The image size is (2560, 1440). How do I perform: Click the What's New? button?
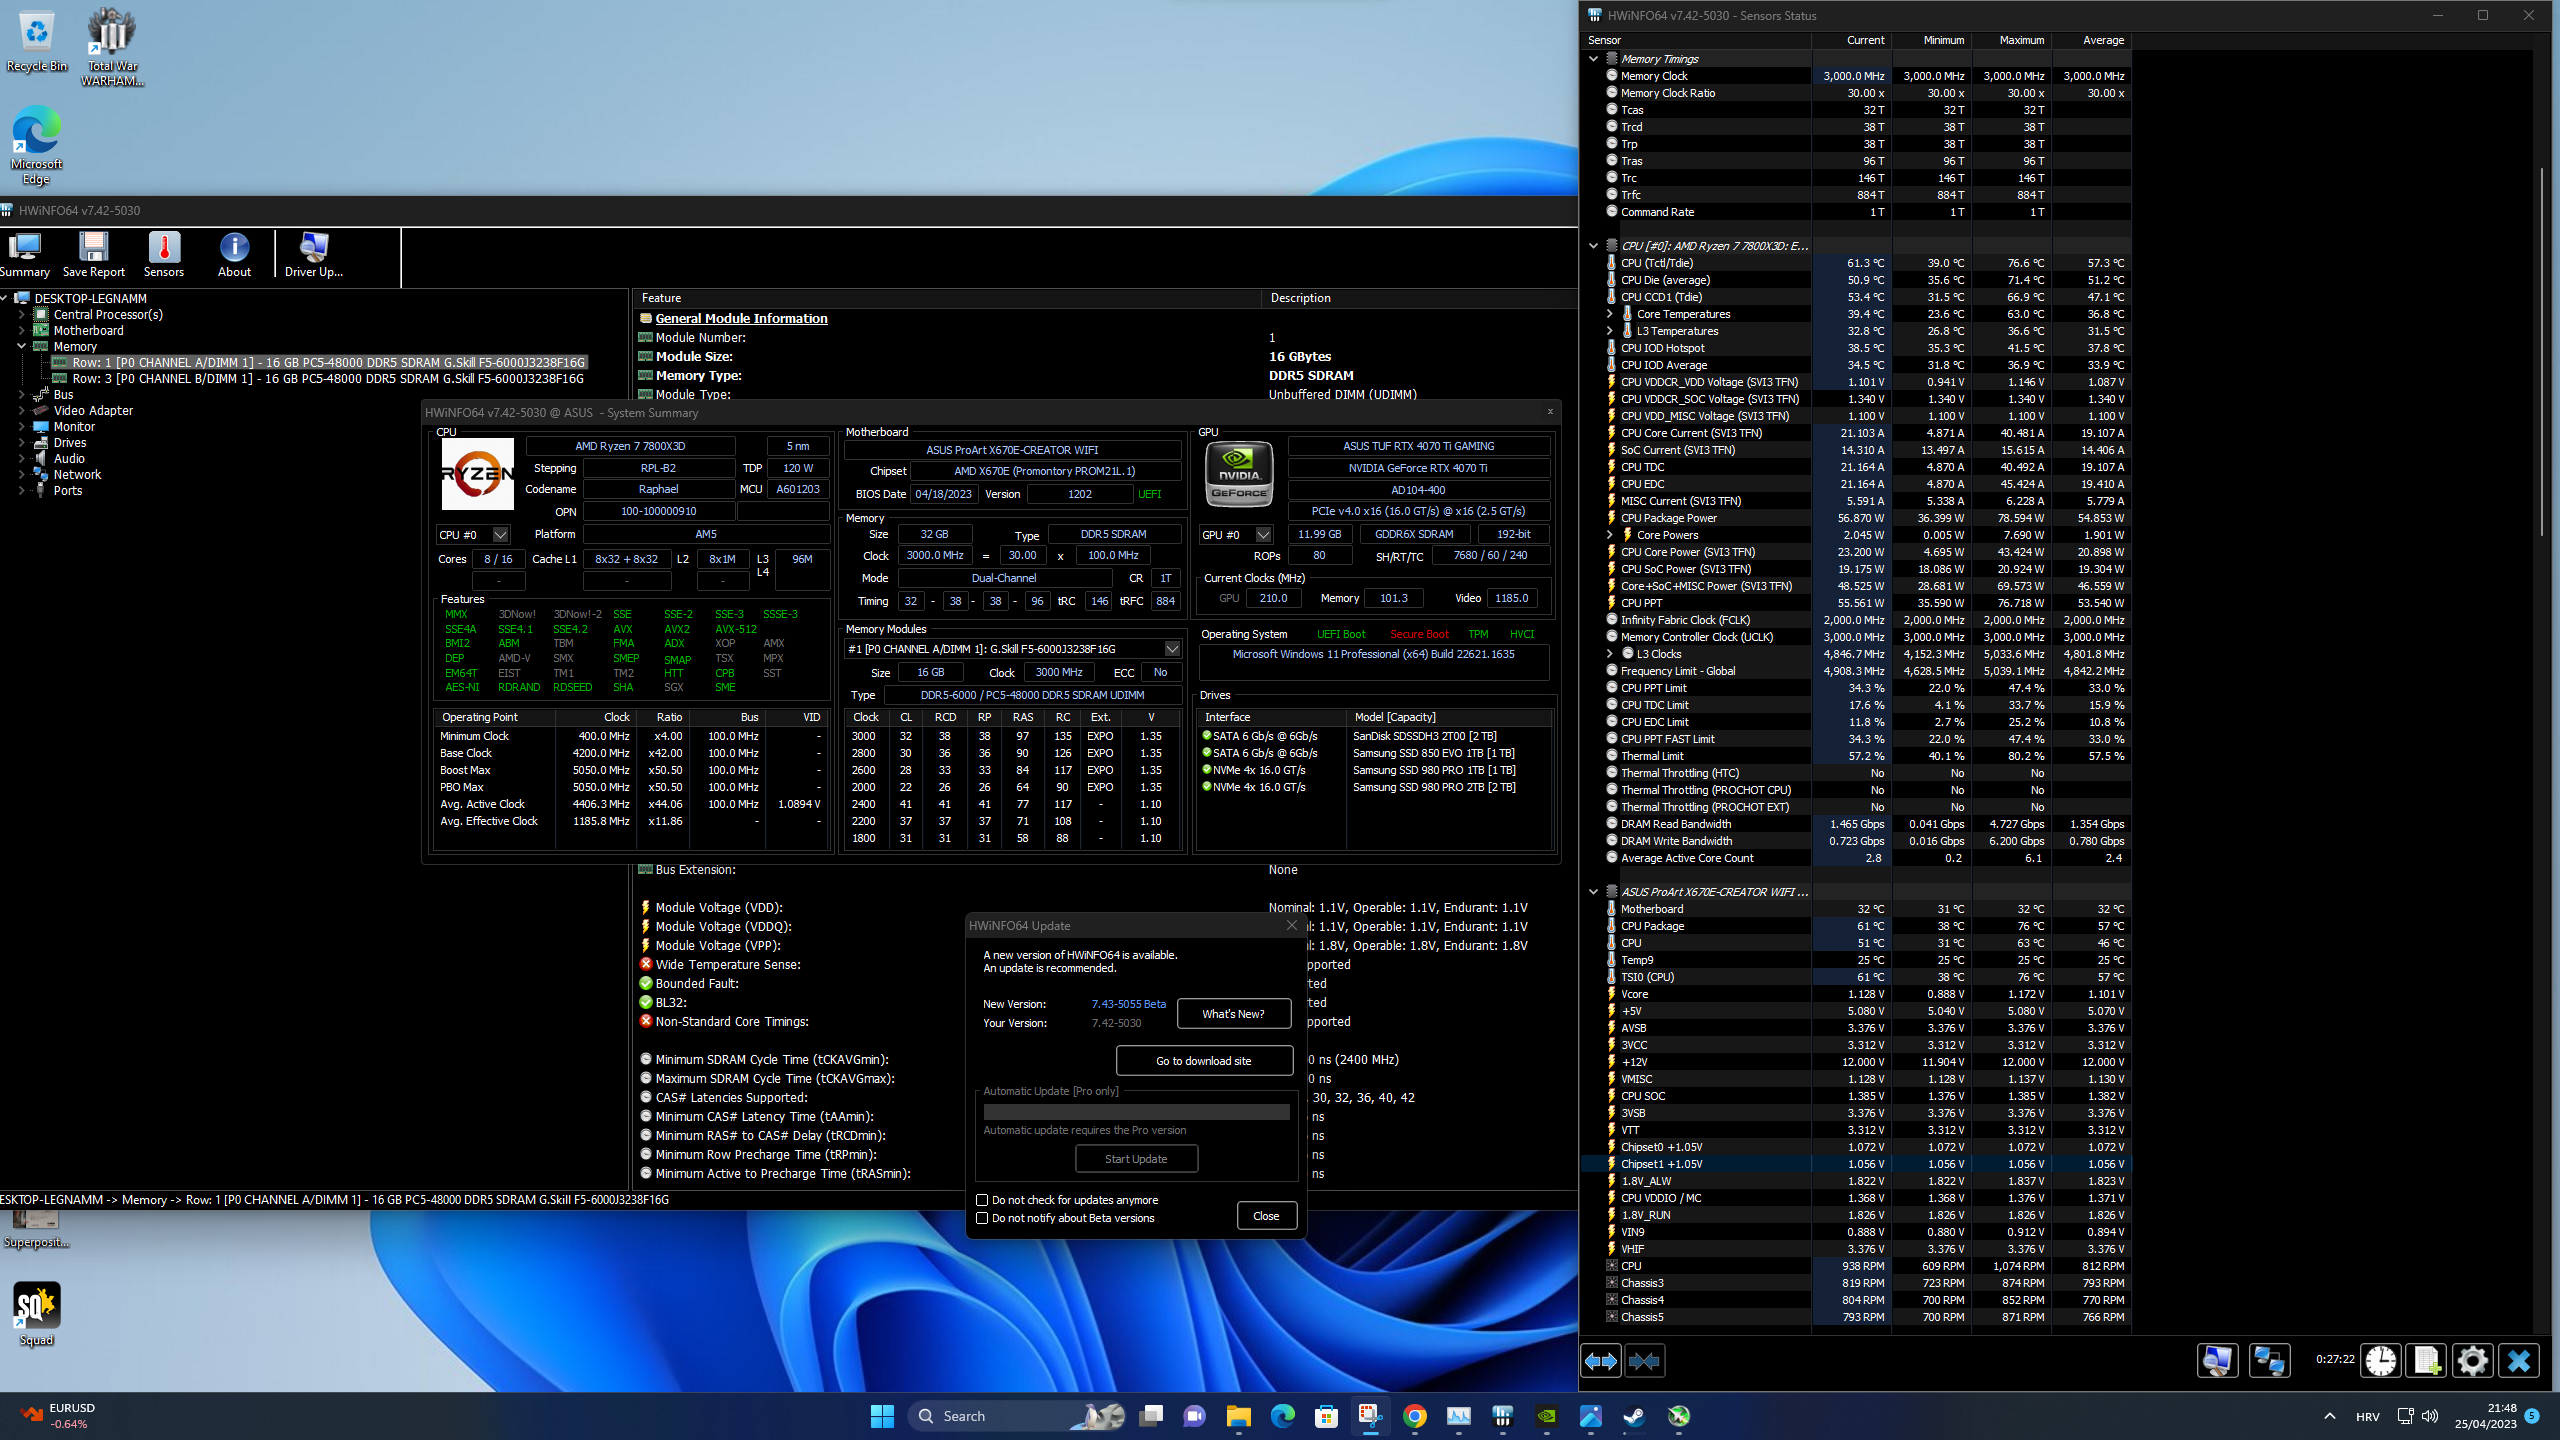coord(1233,1014)
